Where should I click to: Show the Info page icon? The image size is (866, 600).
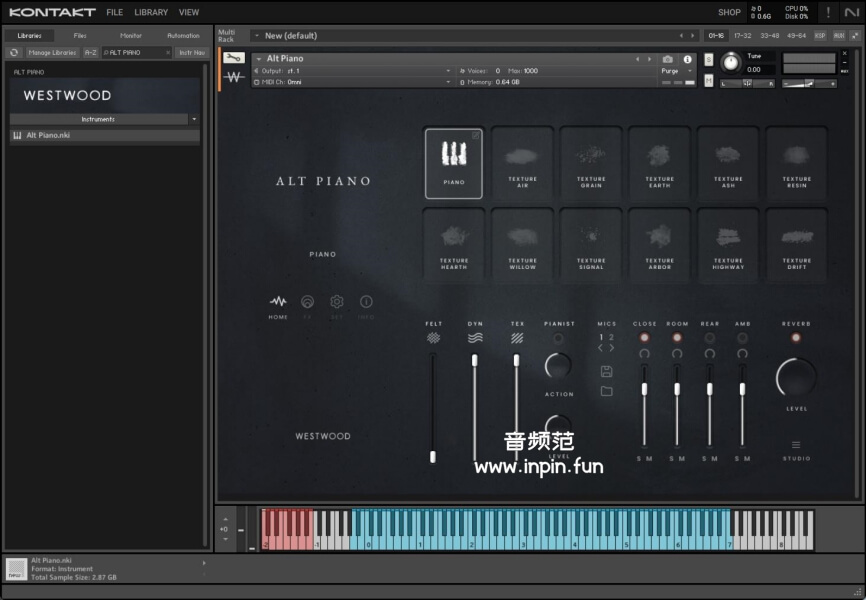[366, 302]
